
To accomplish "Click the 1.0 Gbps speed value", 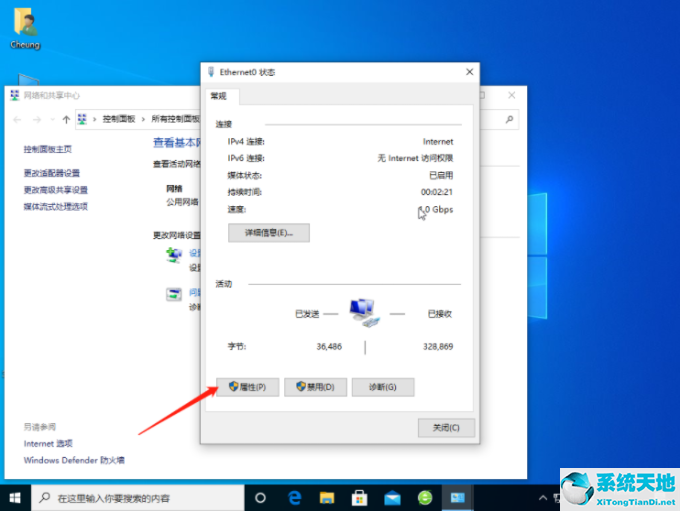I will [x=436, y=210].
